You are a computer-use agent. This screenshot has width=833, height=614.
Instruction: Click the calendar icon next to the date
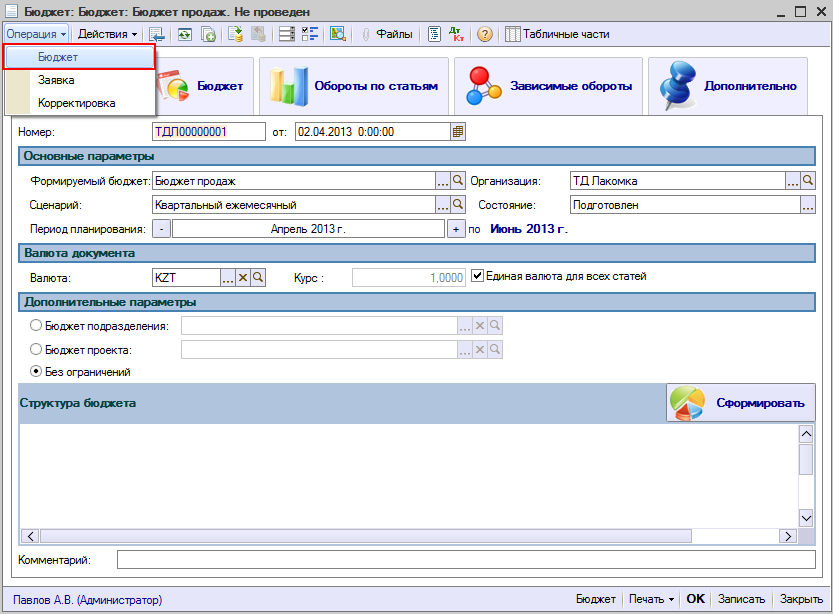[458, 131]
